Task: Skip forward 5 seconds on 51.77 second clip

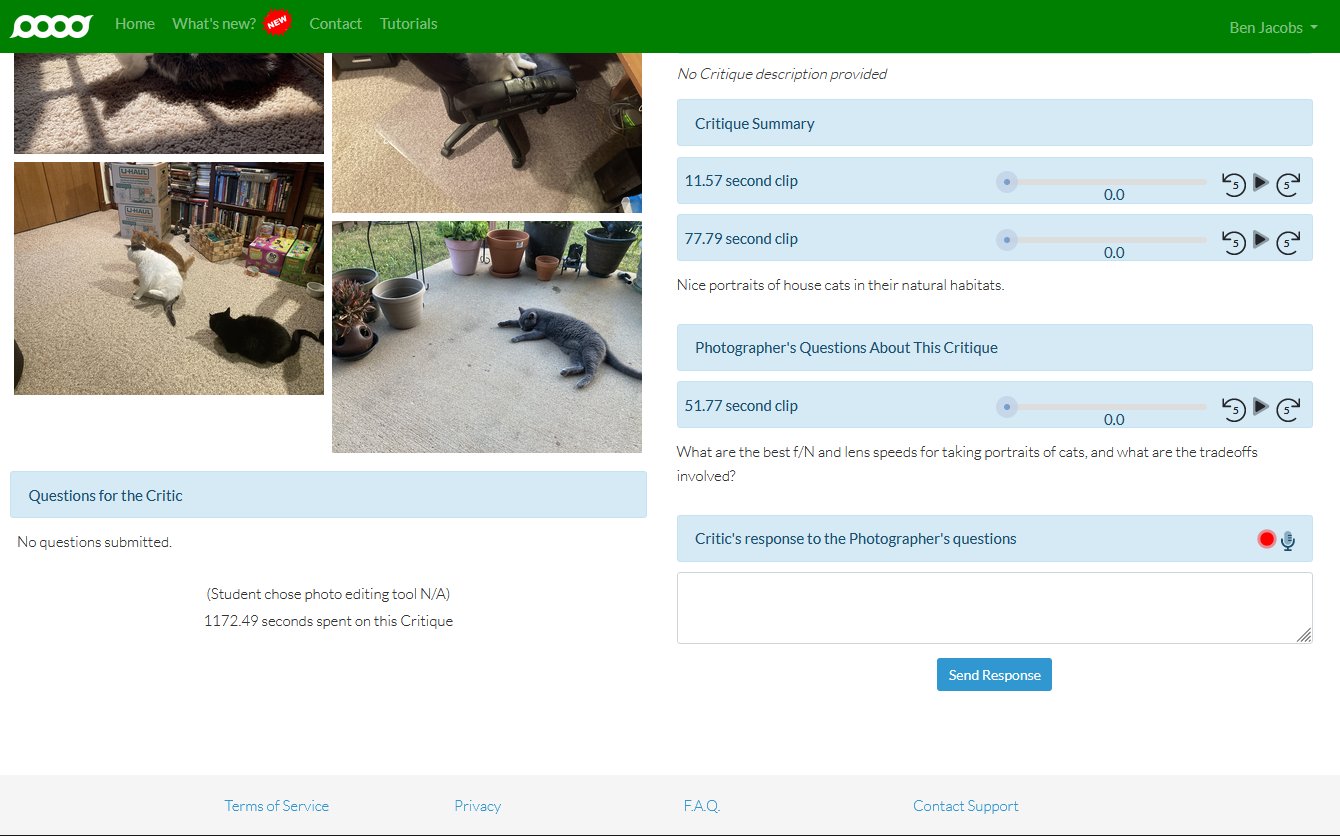Action: 1289,408
